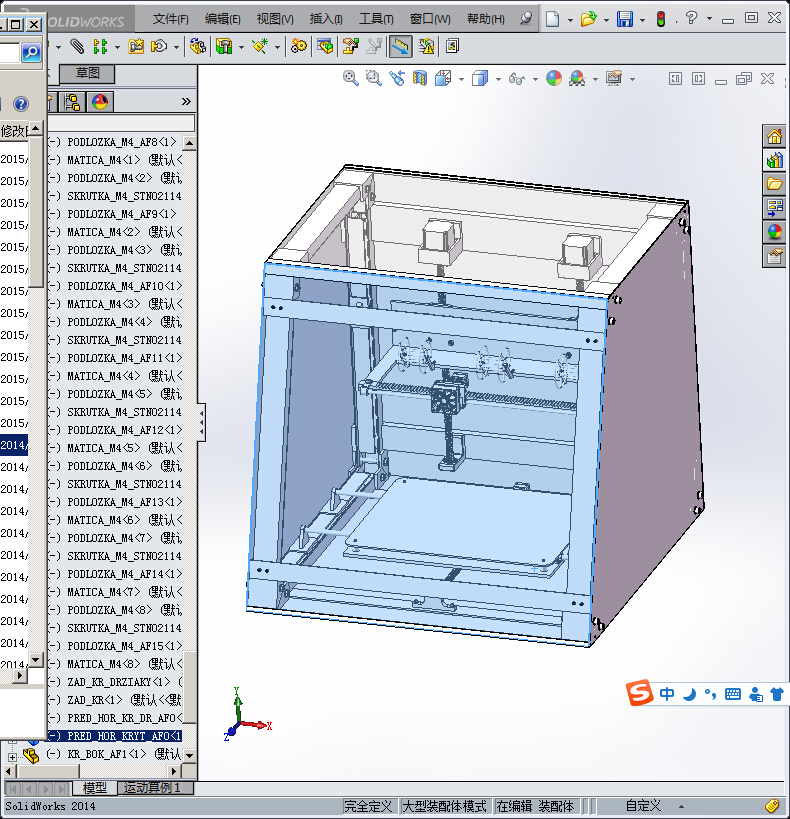
Task: Open the File Explorer folder icon in task pane
Action: (x=774, y=184)
